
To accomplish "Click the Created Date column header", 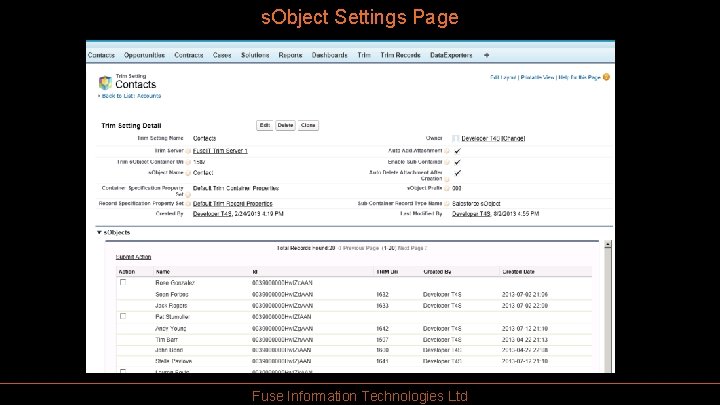I will click(x=518, y=272).
